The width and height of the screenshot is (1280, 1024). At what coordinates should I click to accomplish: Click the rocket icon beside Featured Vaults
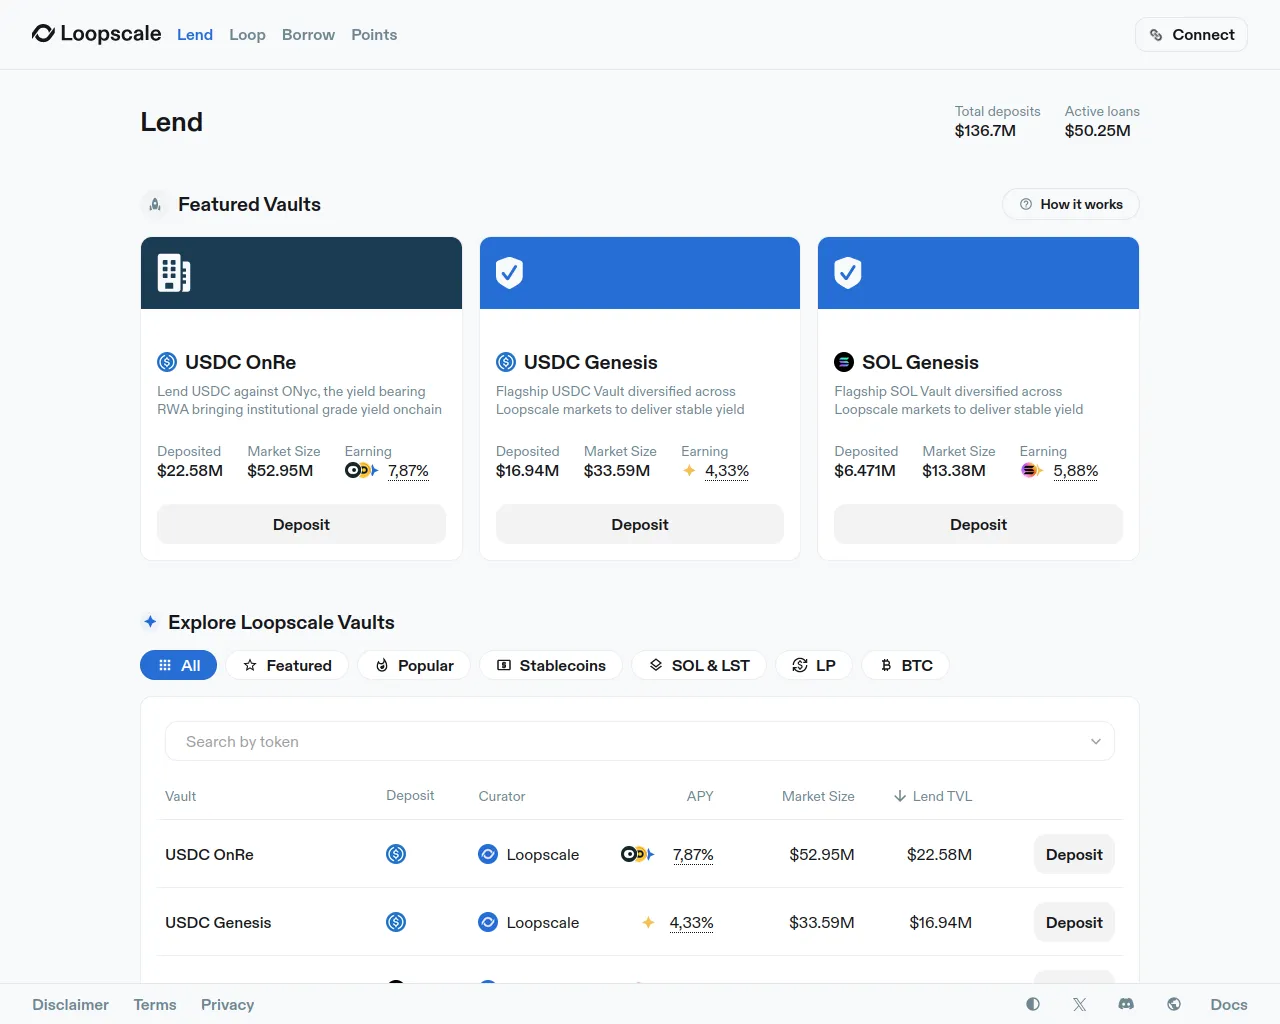point(155,204)
